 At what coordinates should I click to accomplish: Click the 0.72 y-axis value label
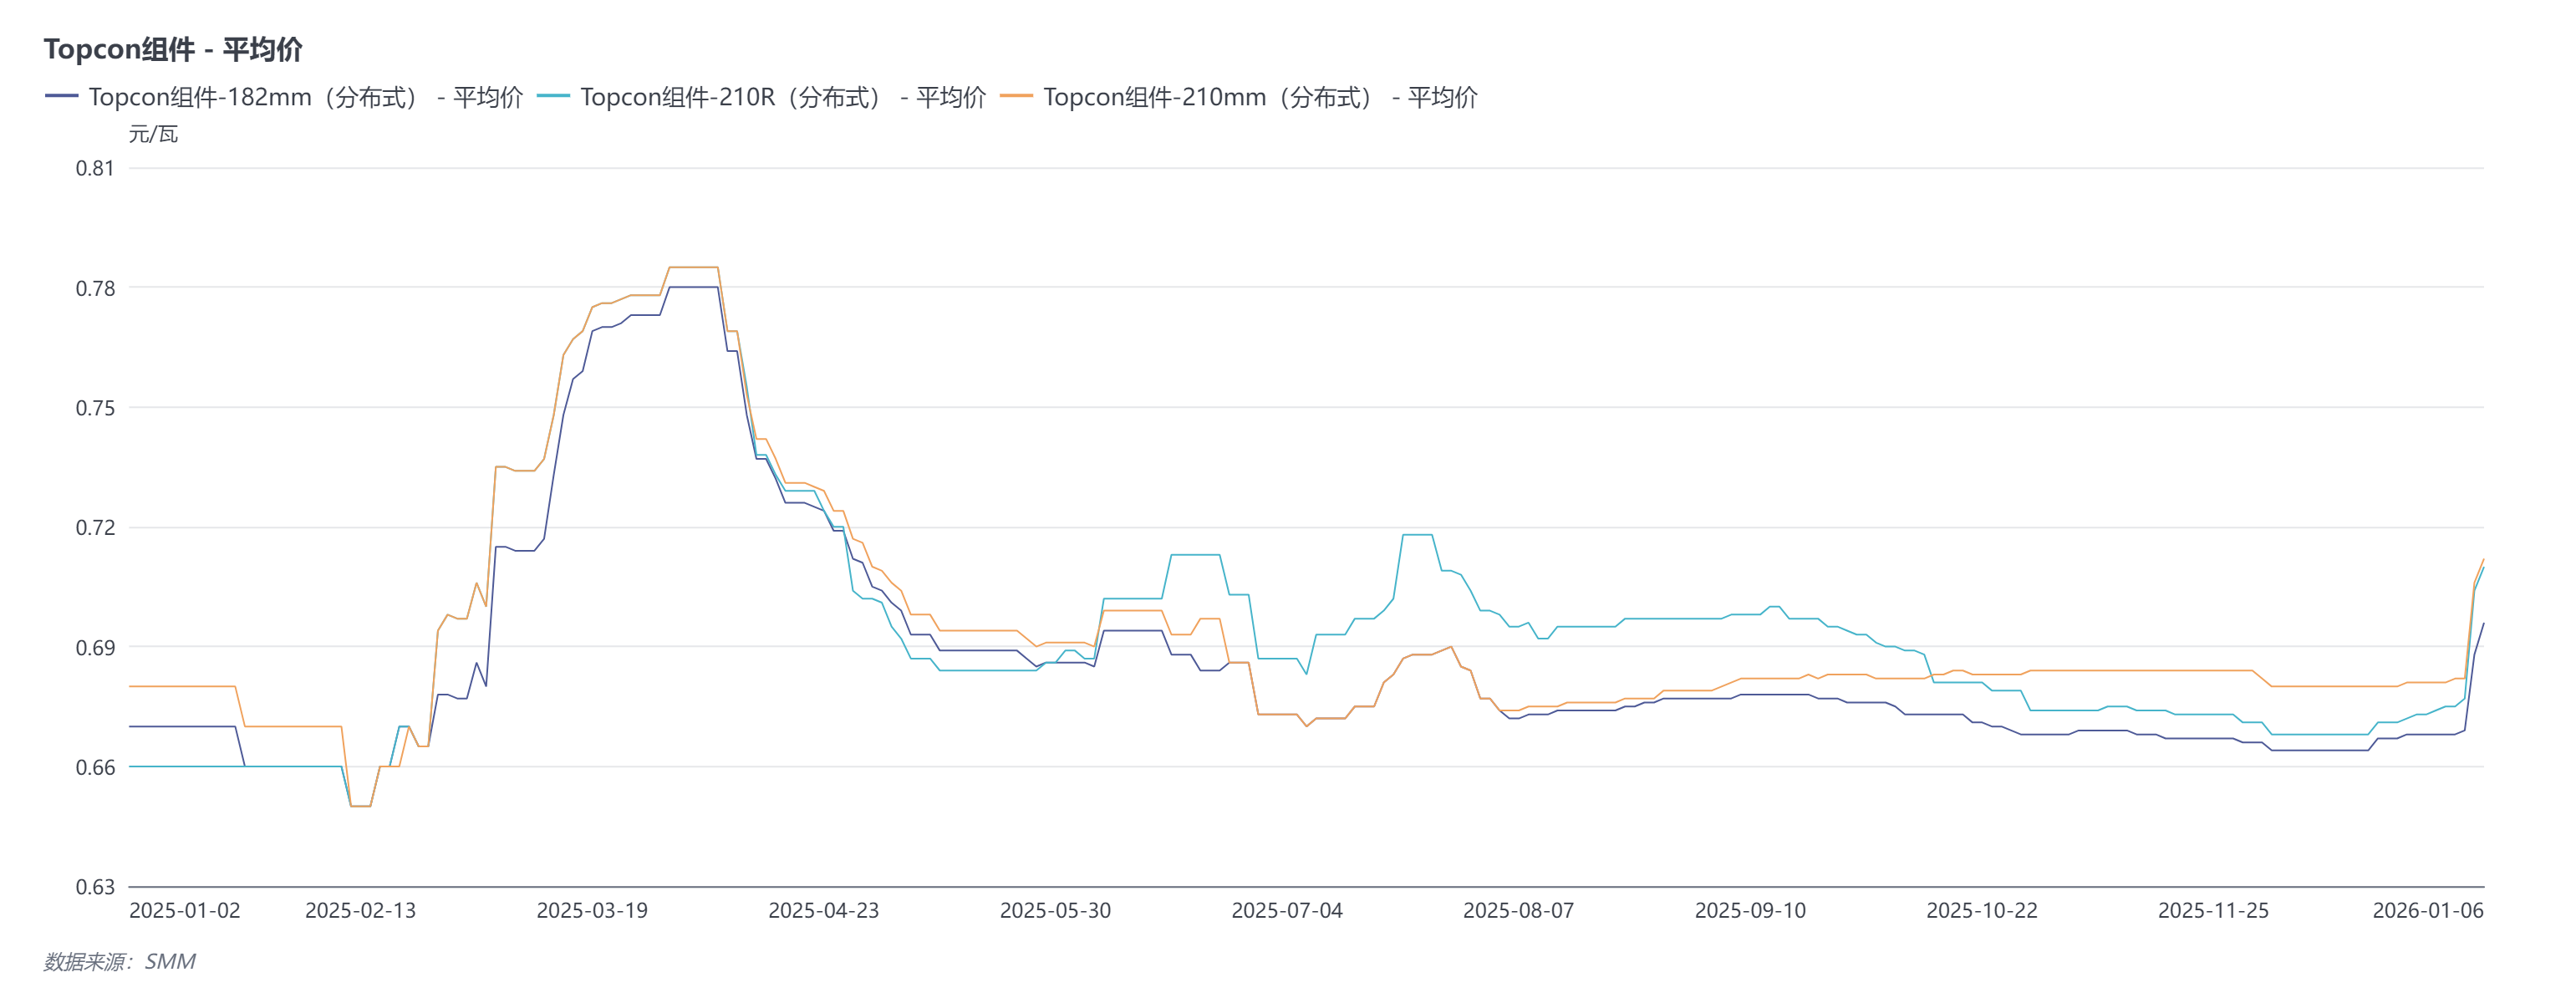[x=95, y=528]
